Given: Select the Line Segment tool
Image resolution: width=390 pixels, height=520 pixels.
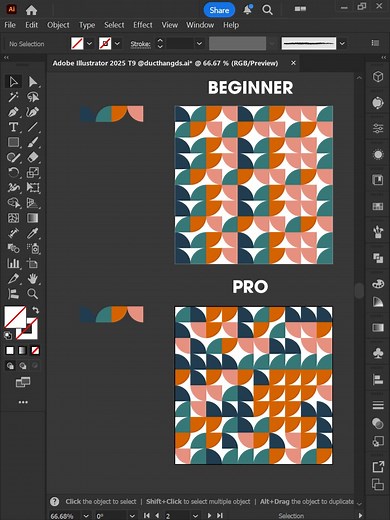Looking at the screenshot, I should tap(33, 127).
